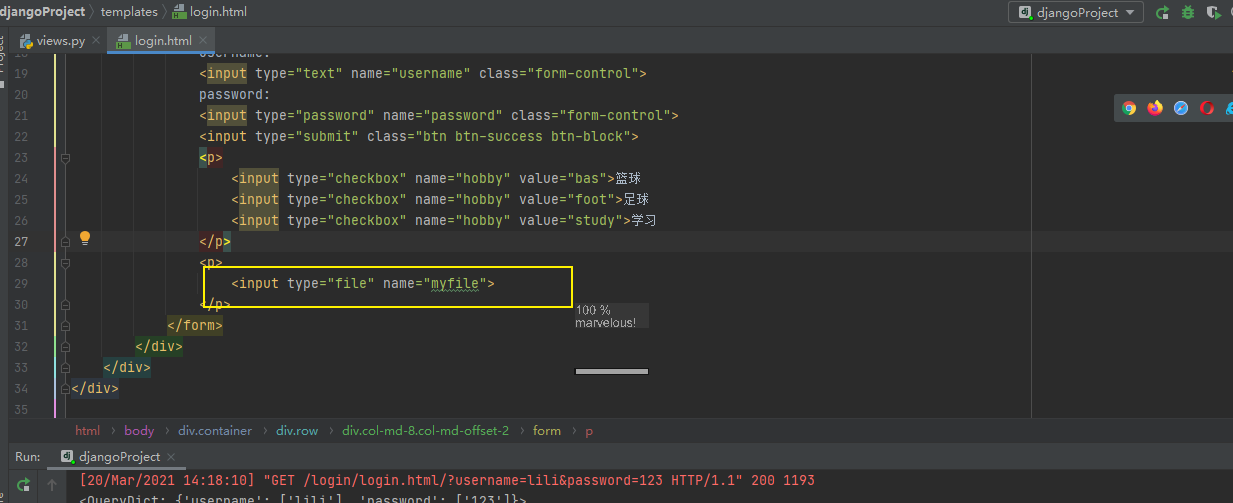Close the login.html tab
Screen dimensions: 1233x503
point(202,41)
